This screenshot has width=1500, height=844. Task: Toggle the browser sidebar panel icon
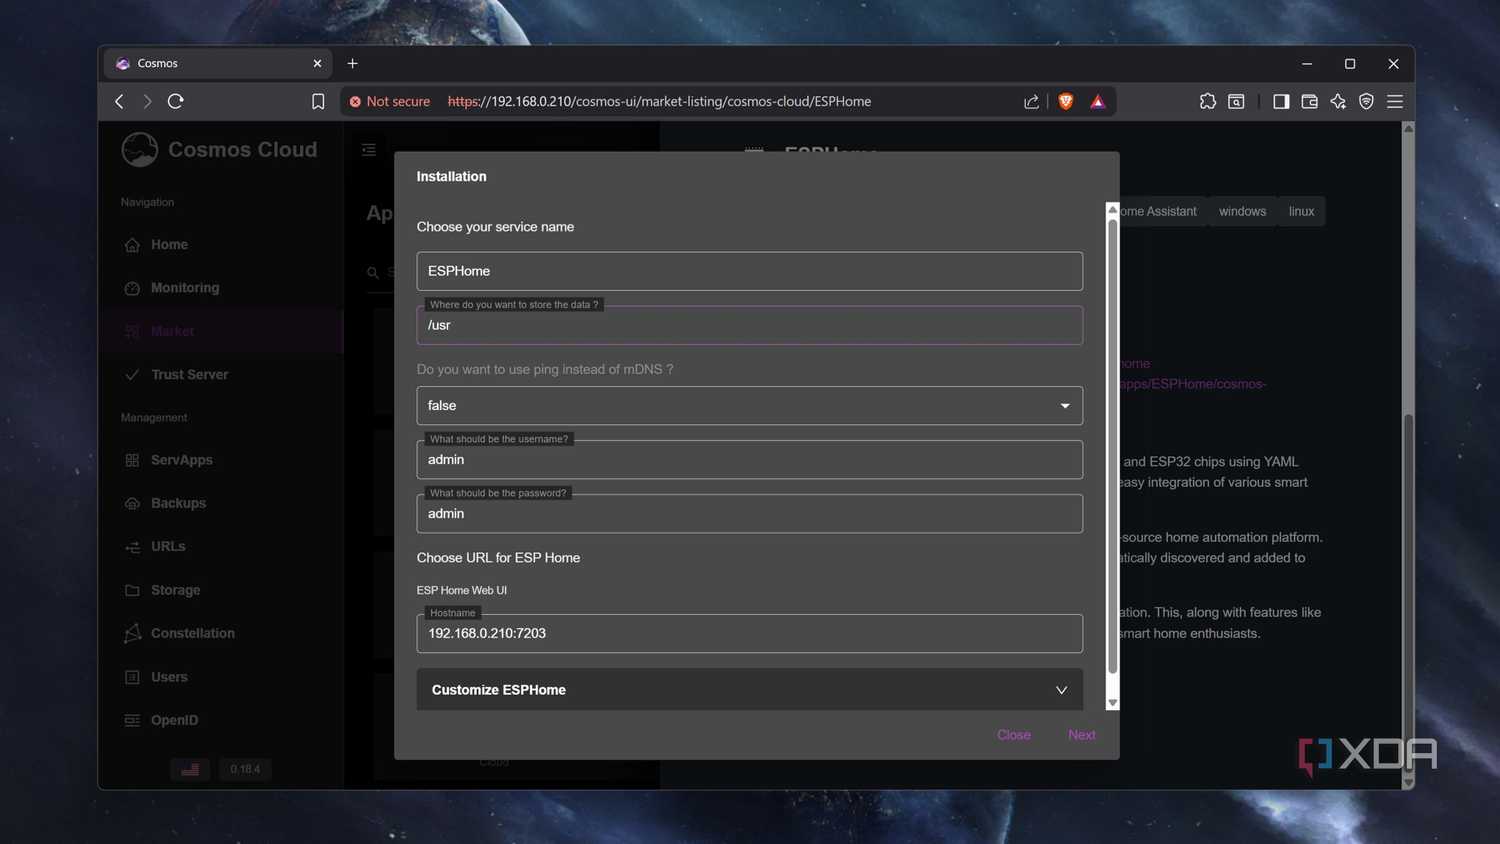[1281, 101]
